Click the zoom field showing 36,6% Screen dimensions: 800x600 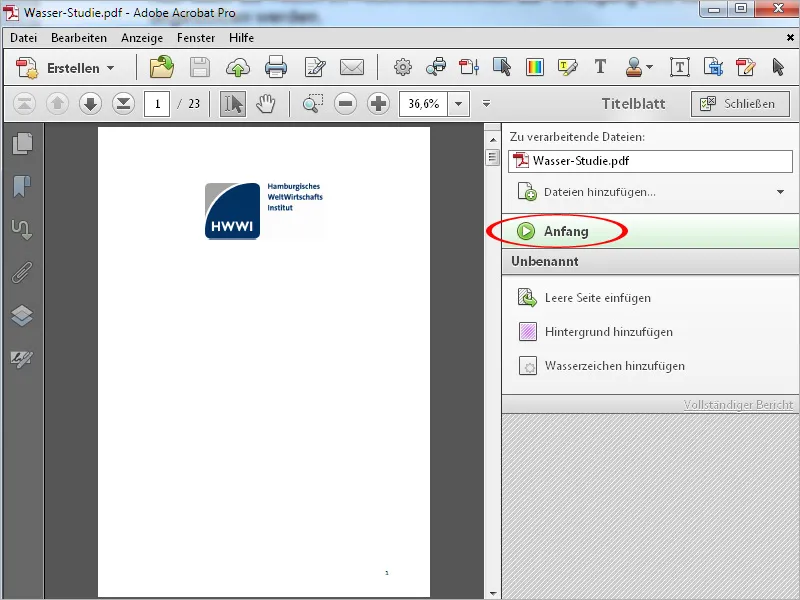click(x=423, y=104)
